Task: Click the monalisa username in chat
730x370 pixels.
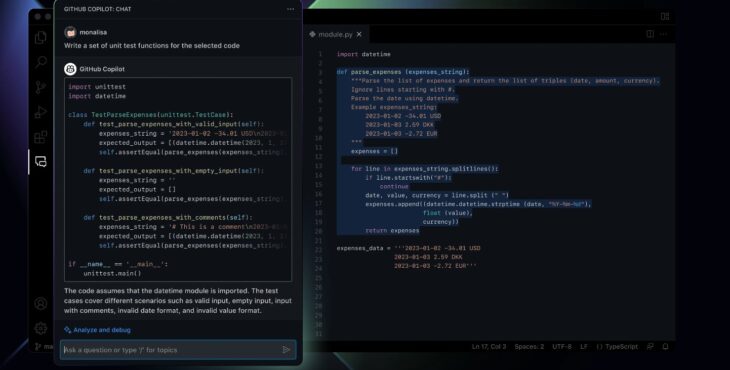Action: 93,32
